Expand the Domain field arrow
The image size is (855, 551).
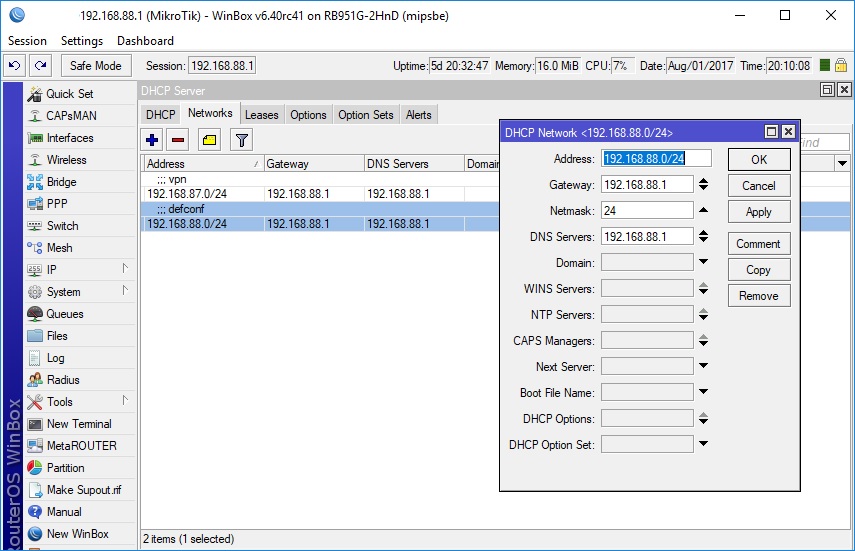(703, 263)
